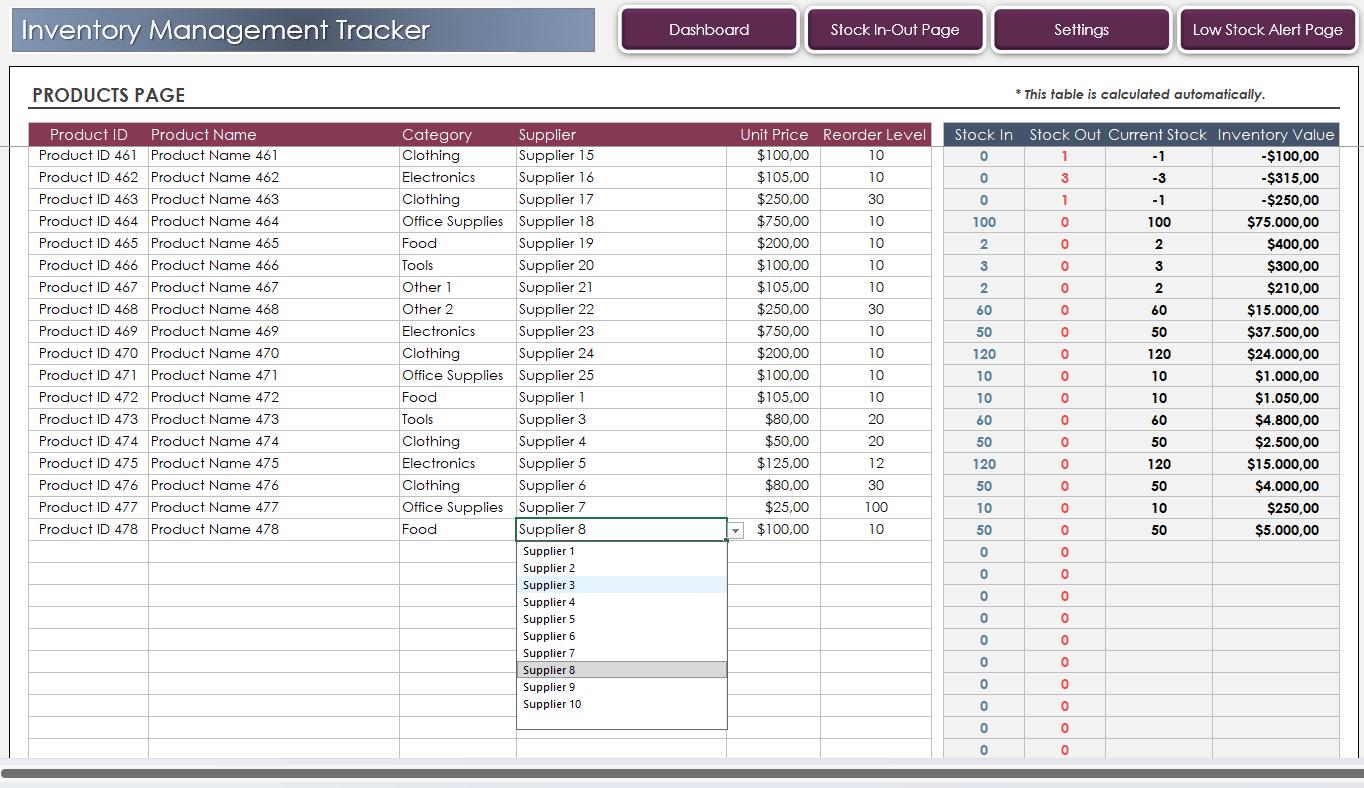Collapse the supplier dropdown arrow for Product 478
The height and width of the screenshot is (788, 1364).
[735, 531]
